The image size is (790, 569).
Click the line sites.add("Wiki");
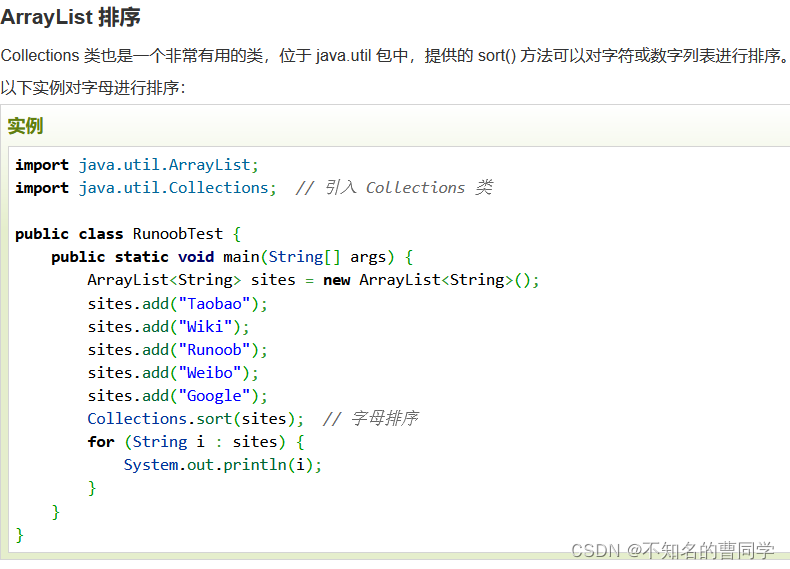click(168, 327)
